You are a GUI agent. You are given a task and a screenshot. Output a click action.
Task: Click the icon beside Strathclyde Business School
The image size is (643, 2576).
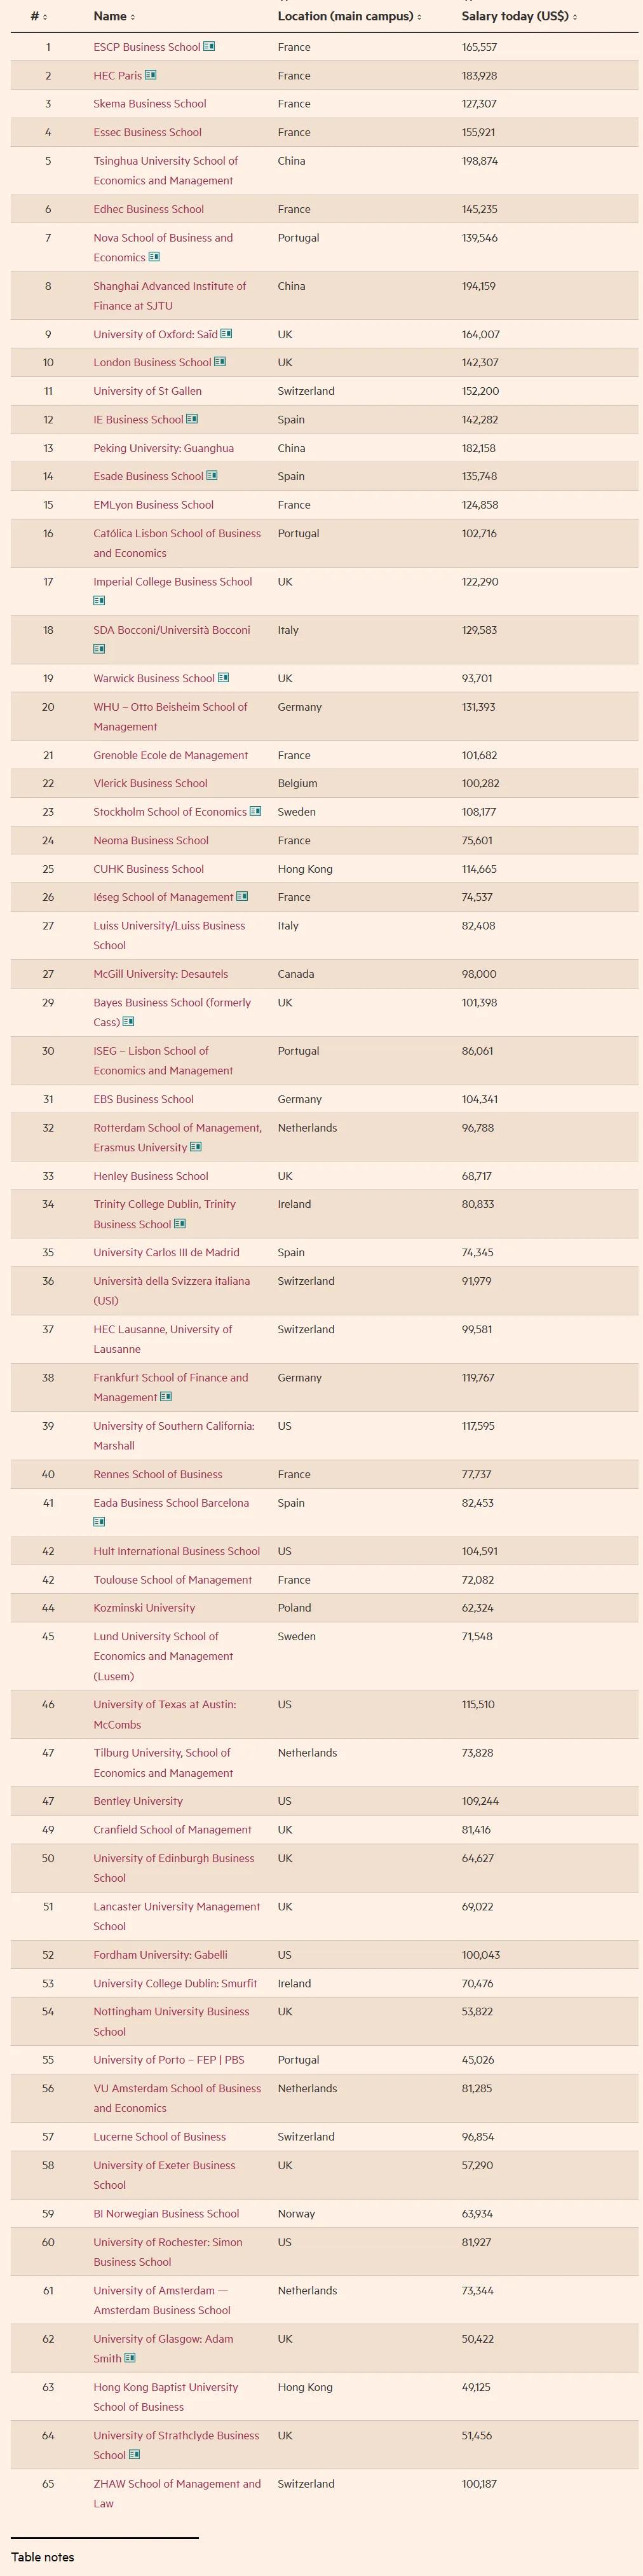point(135,2455)
